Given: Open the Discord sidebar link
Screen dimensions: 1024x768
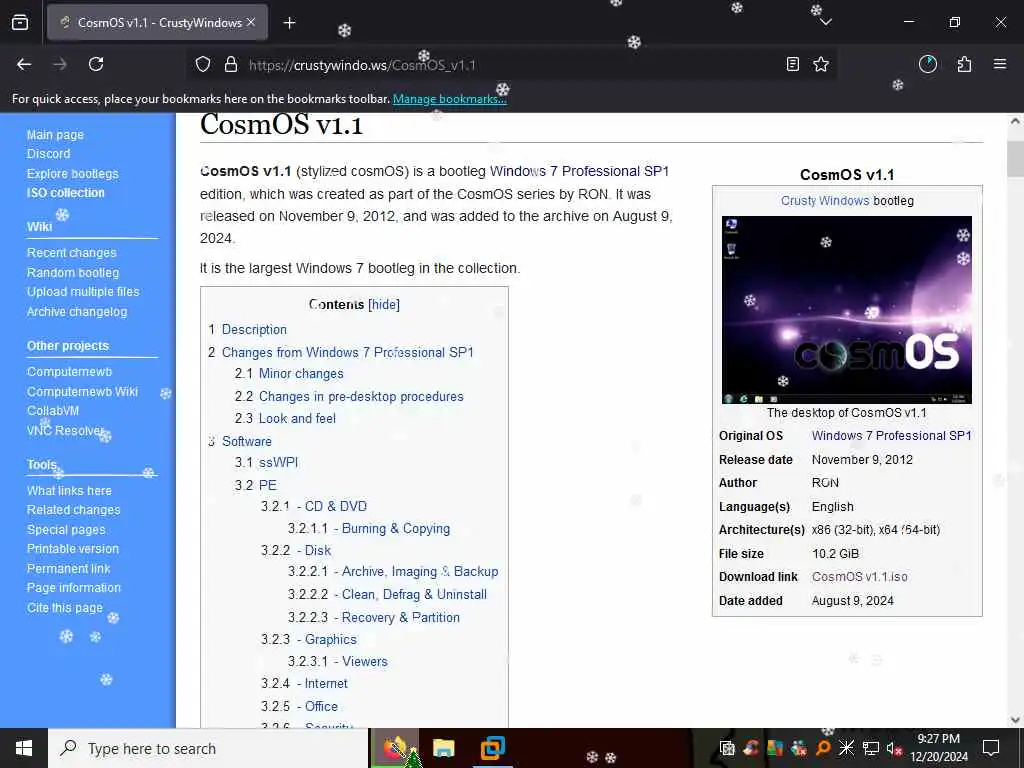Looking at the screenshot, I should [48, 153].
